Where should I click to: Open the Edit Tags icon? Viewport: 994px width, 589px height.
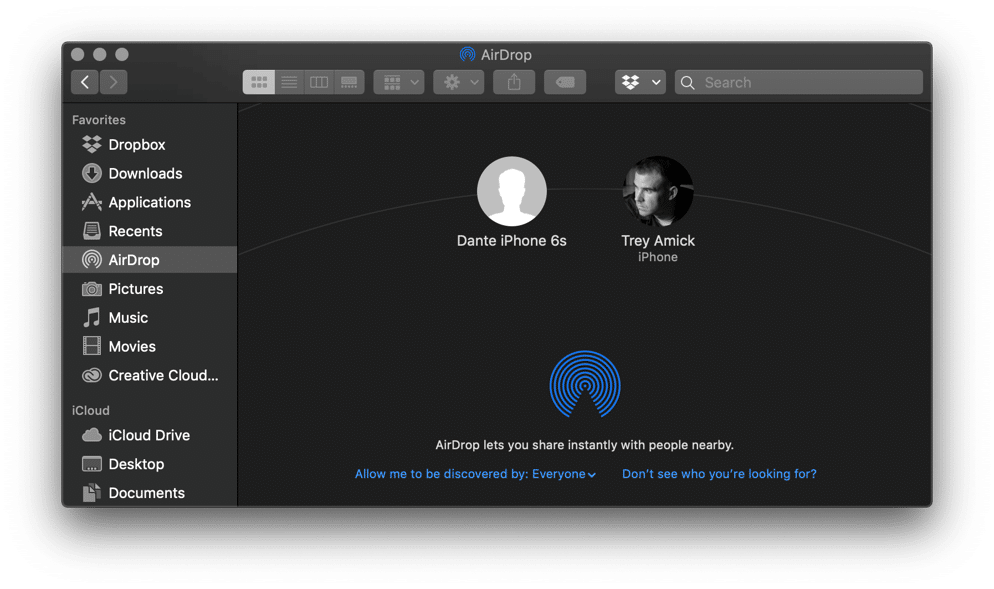click(x=564, y=82)
